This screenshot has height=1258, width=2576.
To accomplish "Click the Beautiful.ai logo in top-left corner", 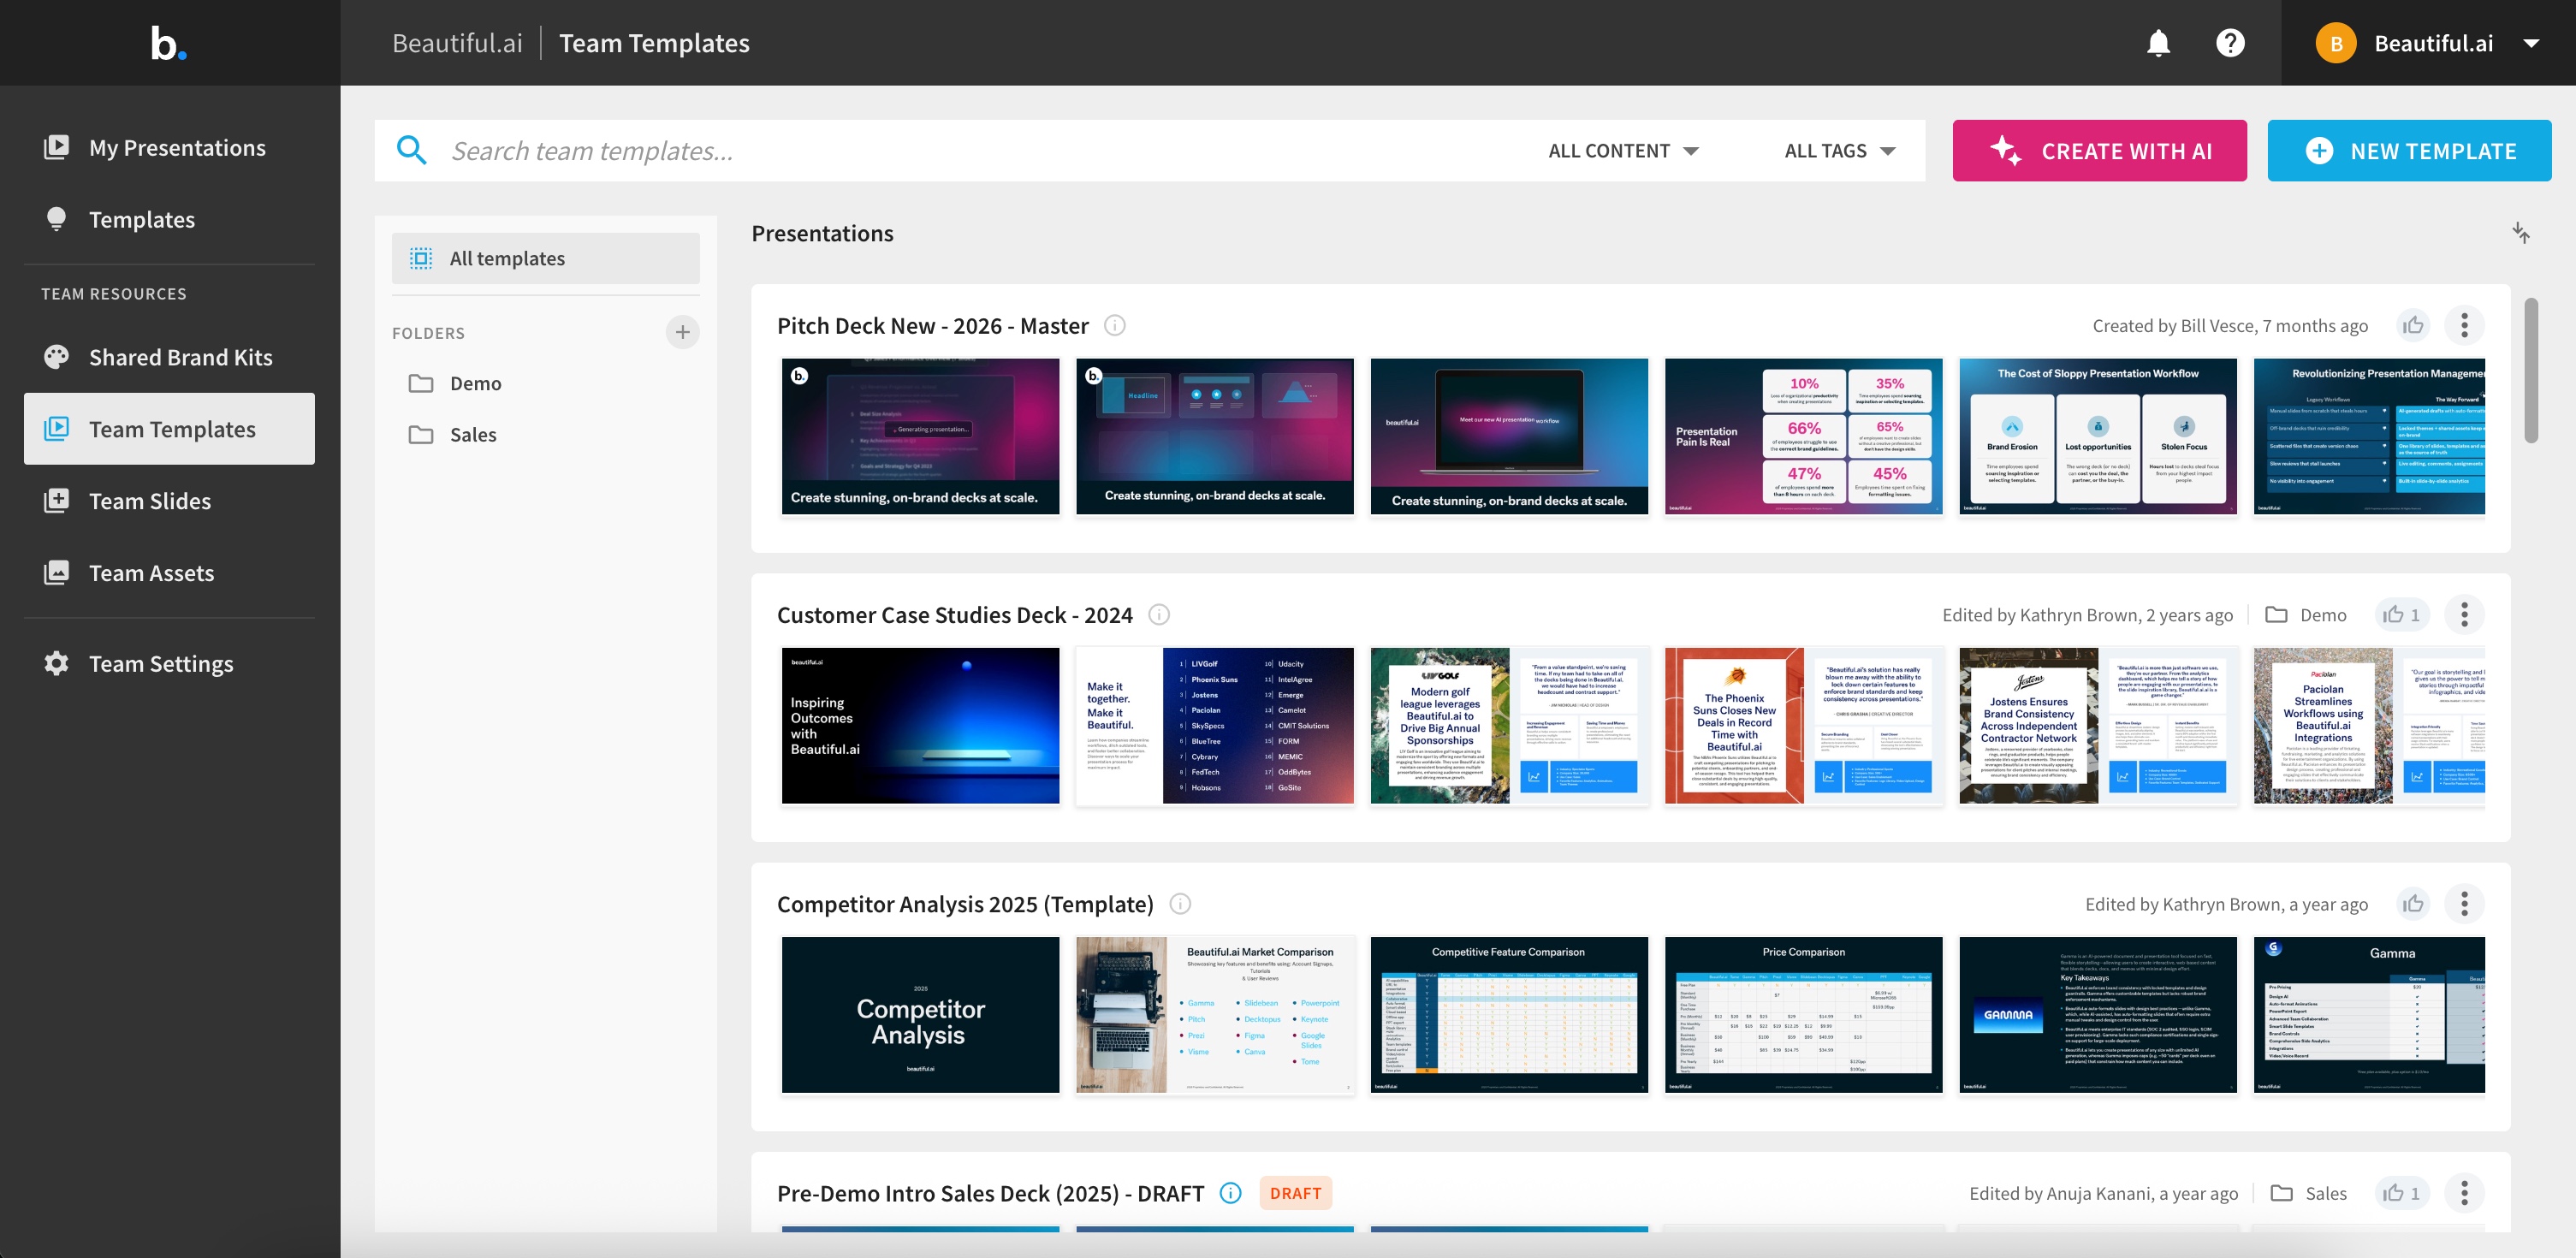I will click(168, 43).
